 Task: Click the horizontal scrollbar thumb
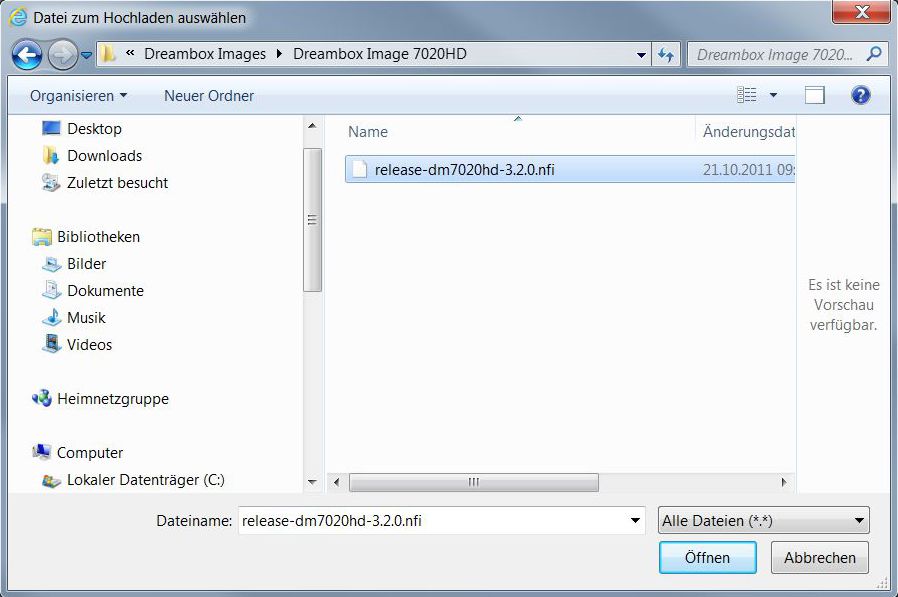(474, 482)
